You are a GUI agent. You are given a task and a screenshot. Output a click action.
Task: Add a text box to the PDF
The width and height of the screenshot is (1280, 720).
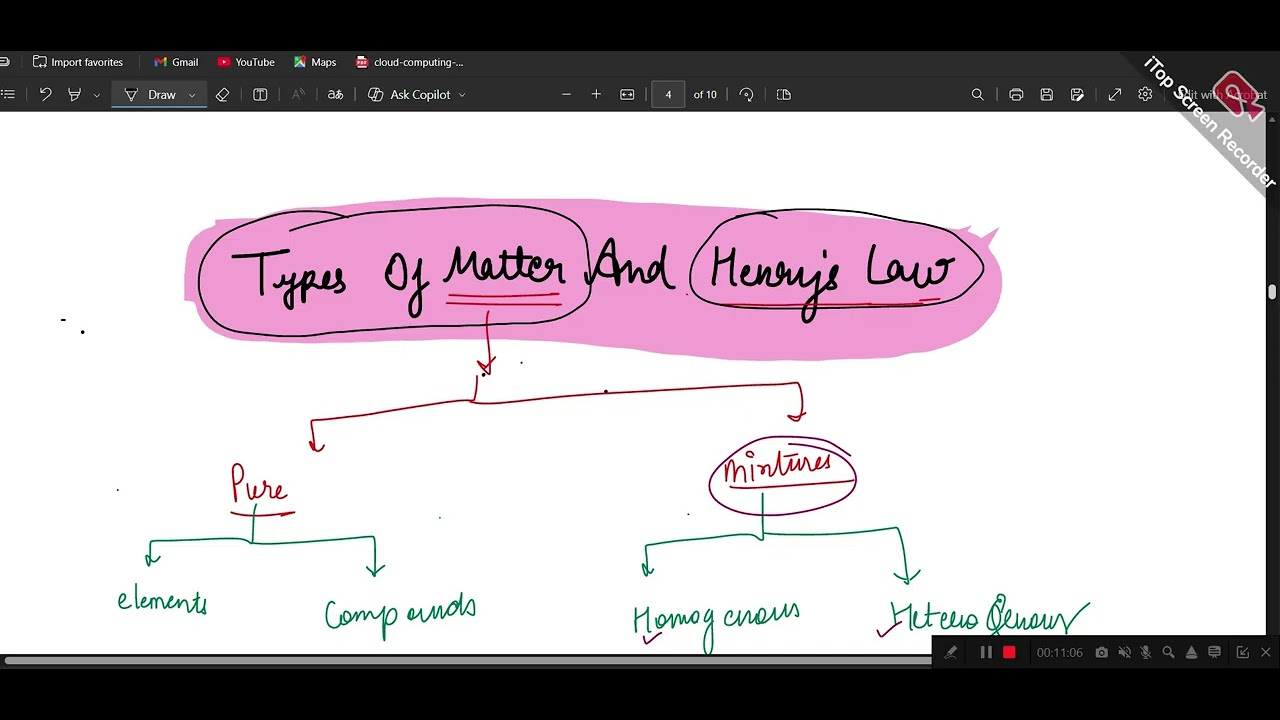pyautogui.click(x=260, y=94)
